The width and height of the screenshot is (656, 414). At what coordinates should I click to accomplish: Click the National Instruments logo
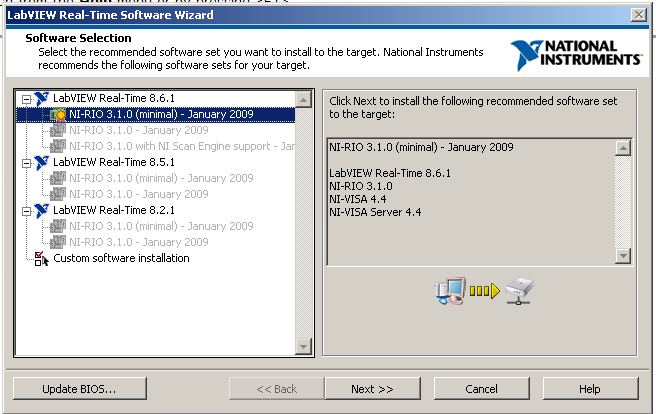coord(576,55)
